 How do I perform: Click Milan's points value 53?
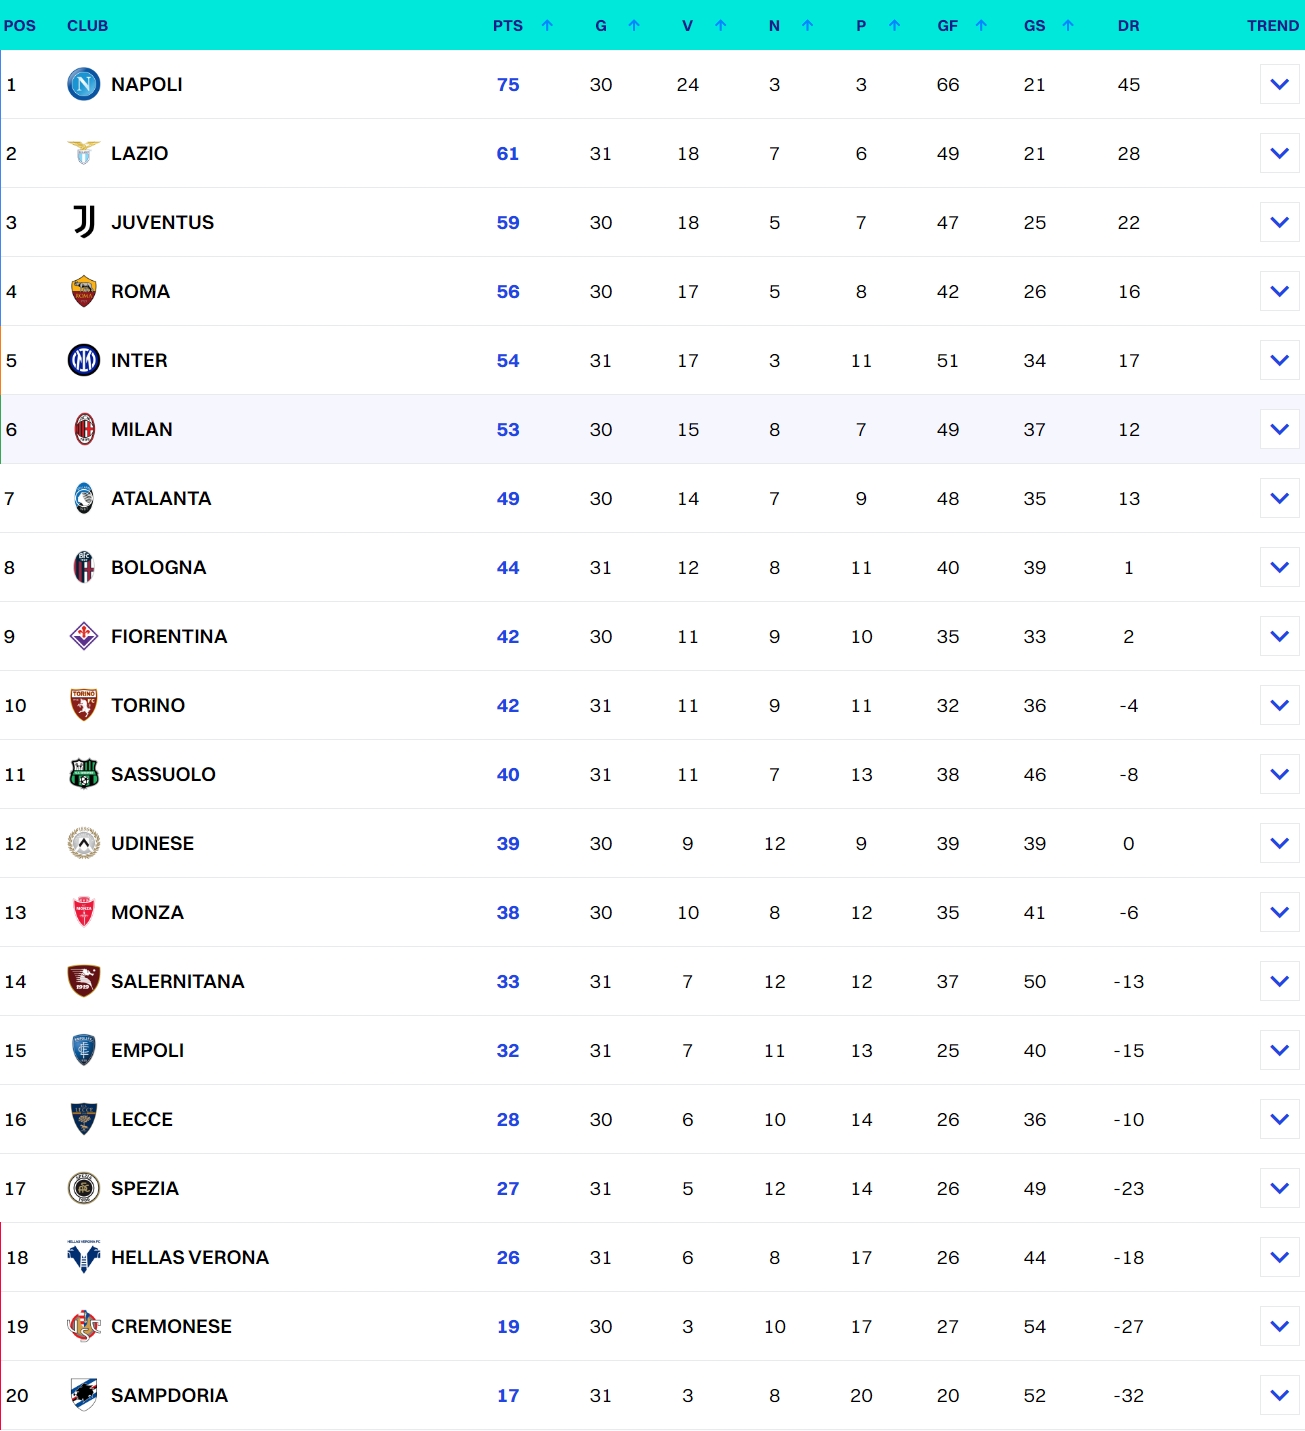click(x=508, y=429)
